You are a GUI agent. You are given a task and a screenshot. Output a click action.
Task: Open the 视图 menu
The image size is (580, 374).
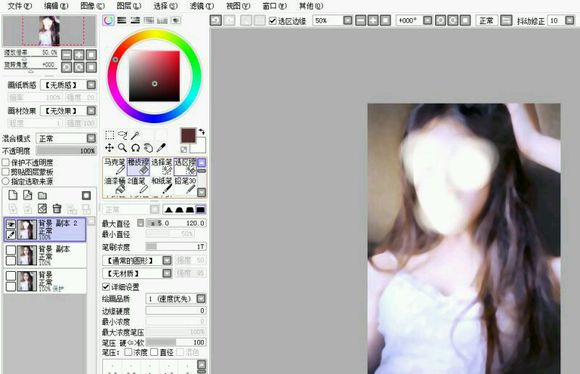click(x=238, y=6)
